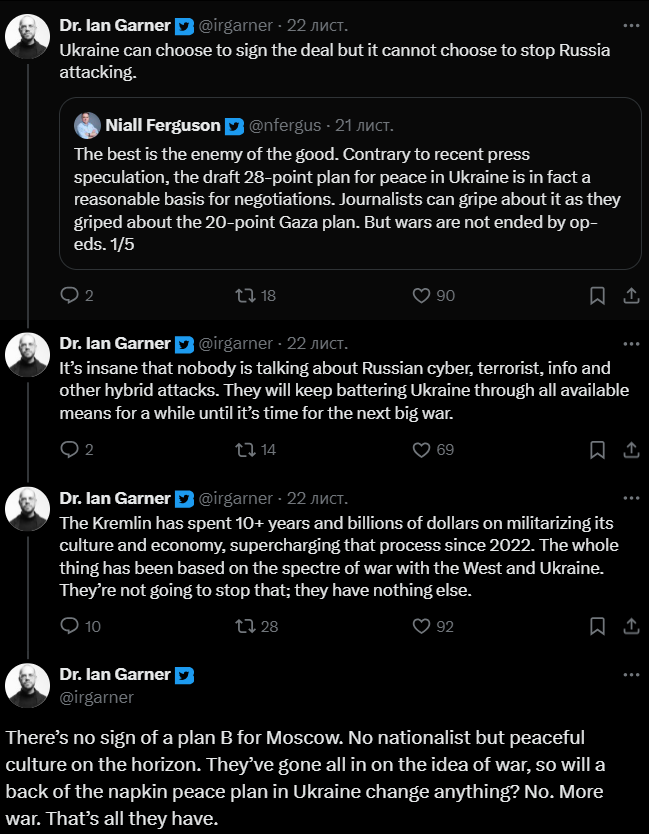Reply to the hybrid attacks tweet
This screenshot has width=649, height=834.
(69, 449)
